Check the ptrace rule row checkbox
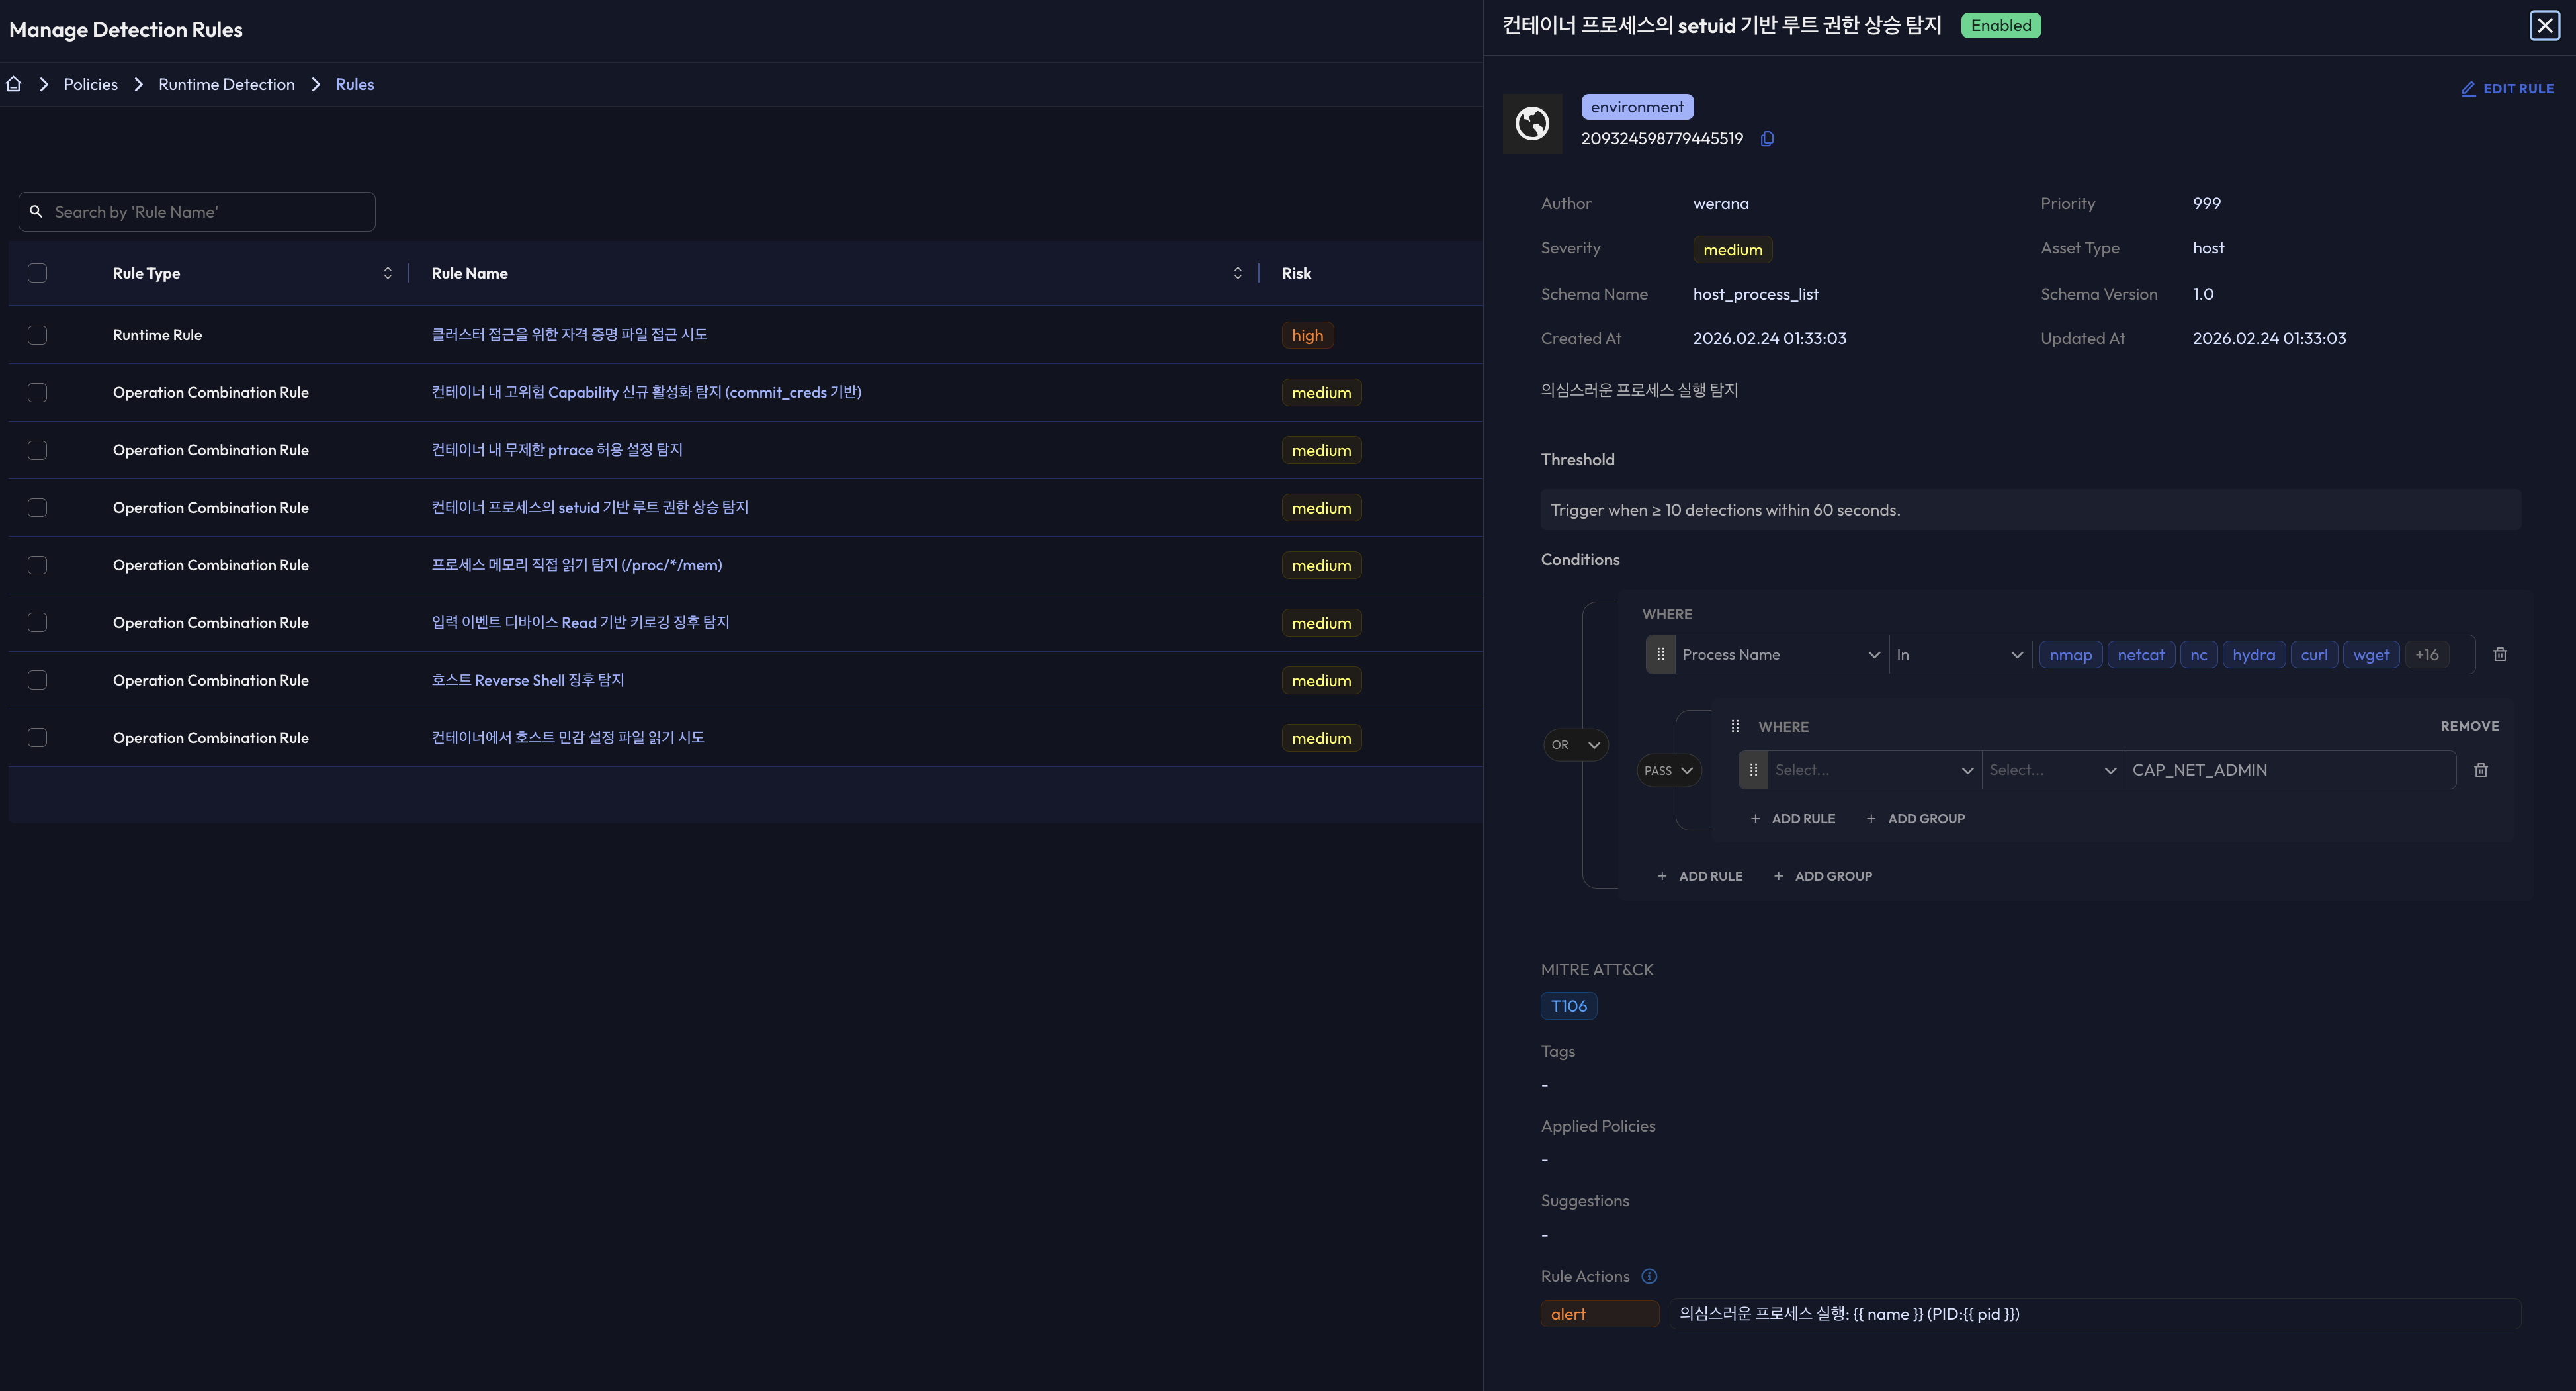Screen dimensions: 2576x1391 [x=37, y=450]
